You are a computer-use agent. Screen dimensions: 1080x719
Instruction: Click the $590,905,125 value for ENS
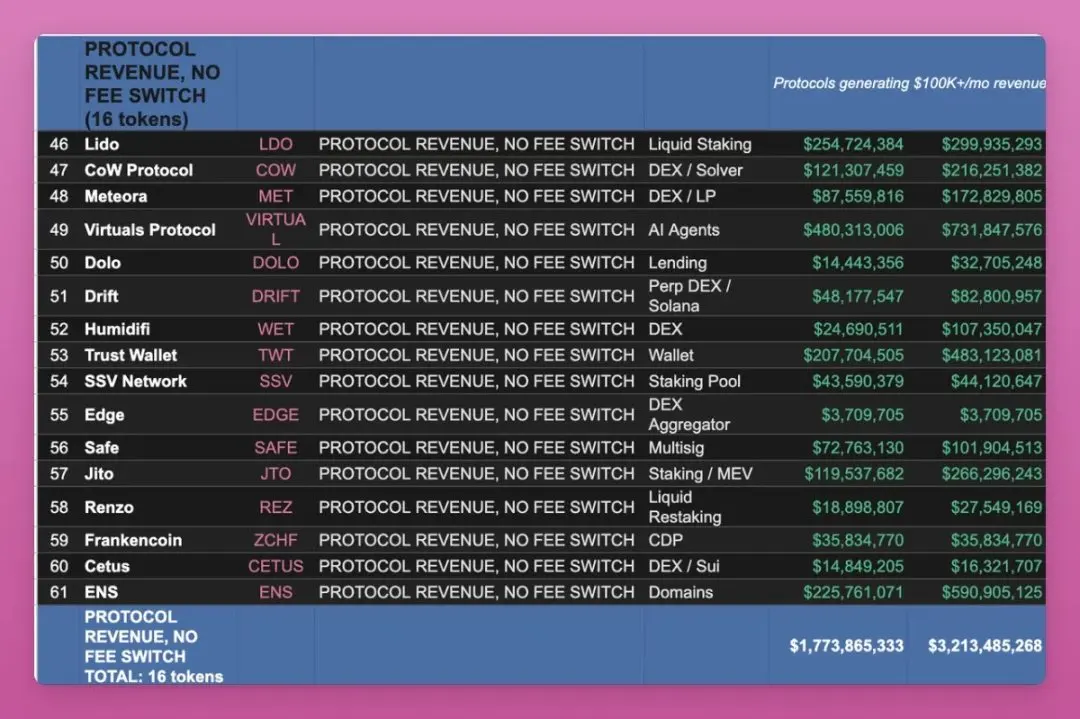coord(991,592)
